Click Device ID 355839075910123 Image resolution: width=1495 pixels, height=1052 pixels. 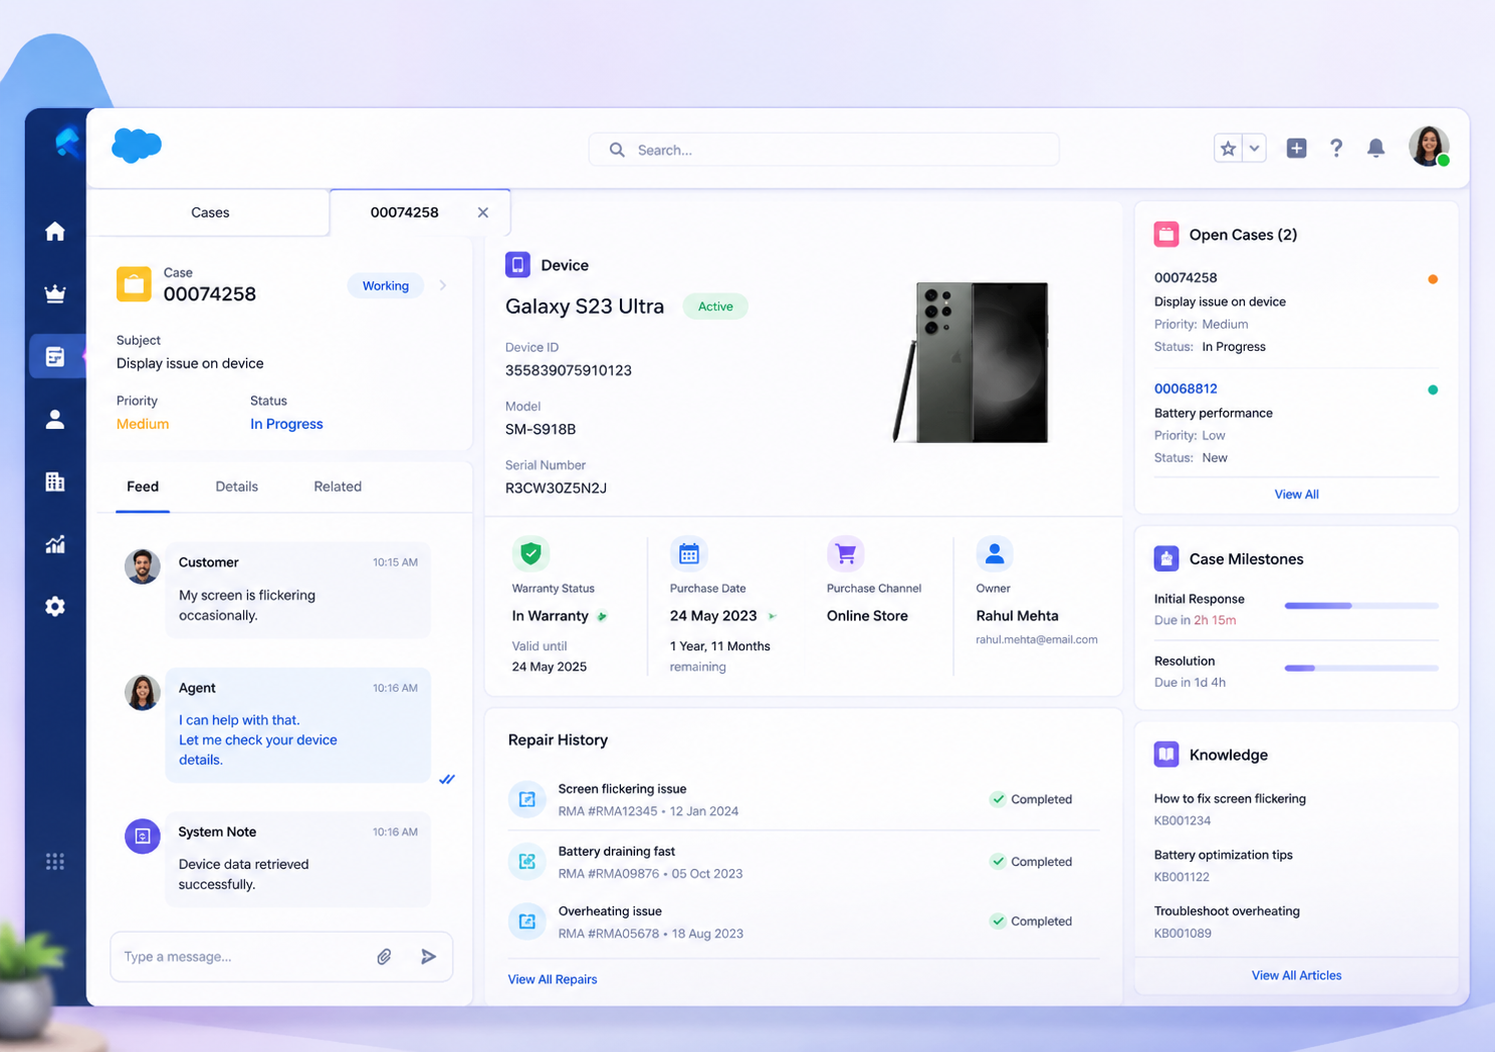568,370
